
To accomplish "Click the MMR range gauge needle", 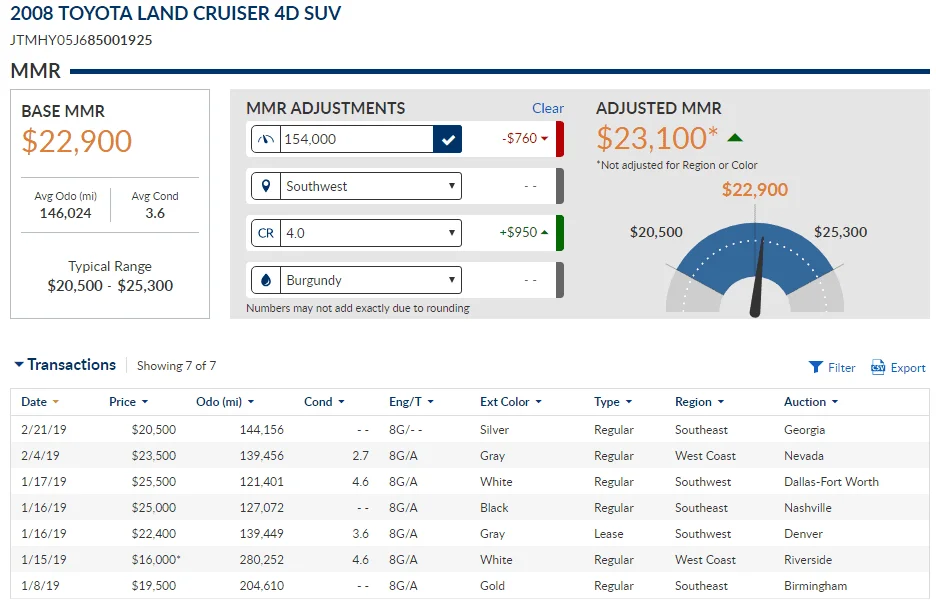I will (x=758, y=276).
